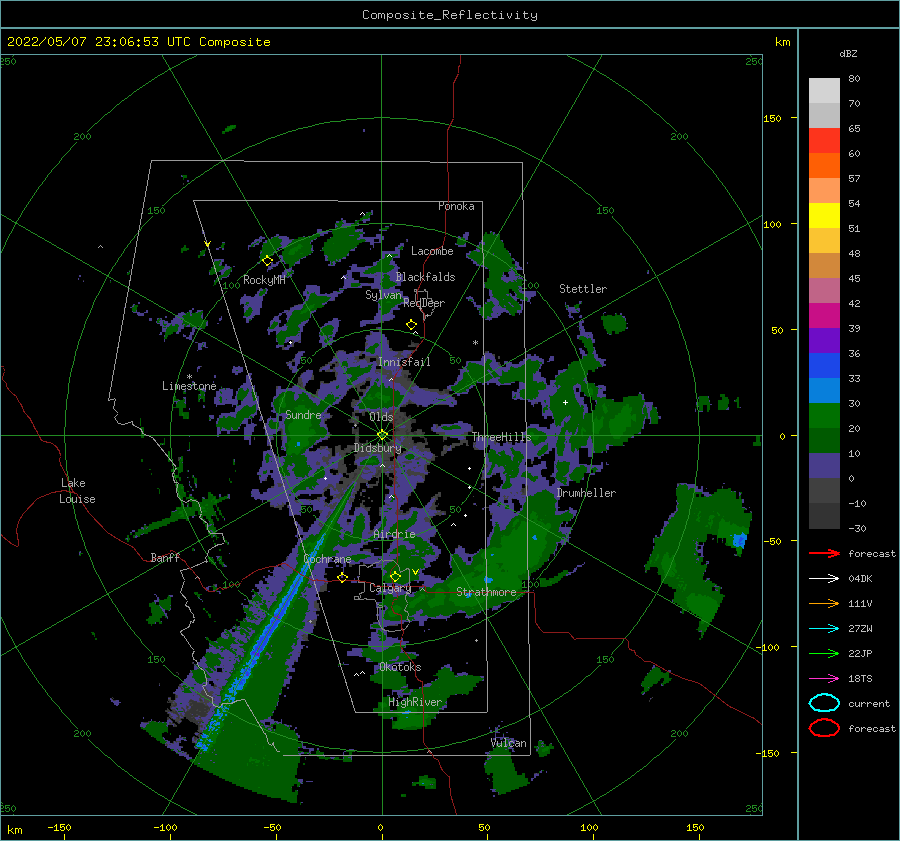This screenshot has width=900, height=841.
Task: Click yellow diamond marker below RedDeer label
Action: click(412, 325)
